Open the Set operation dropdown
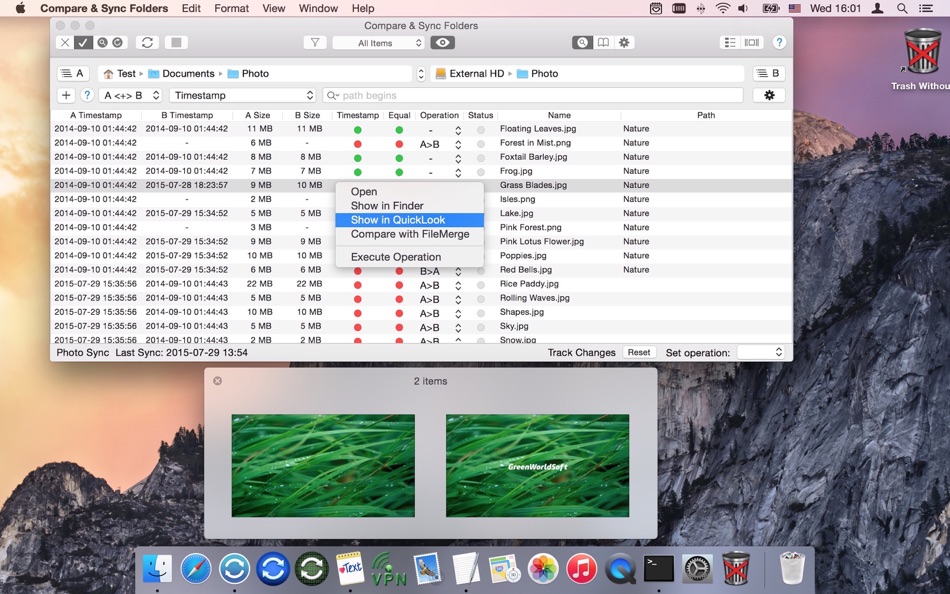 pyautogui.click(x=761, y=352)
